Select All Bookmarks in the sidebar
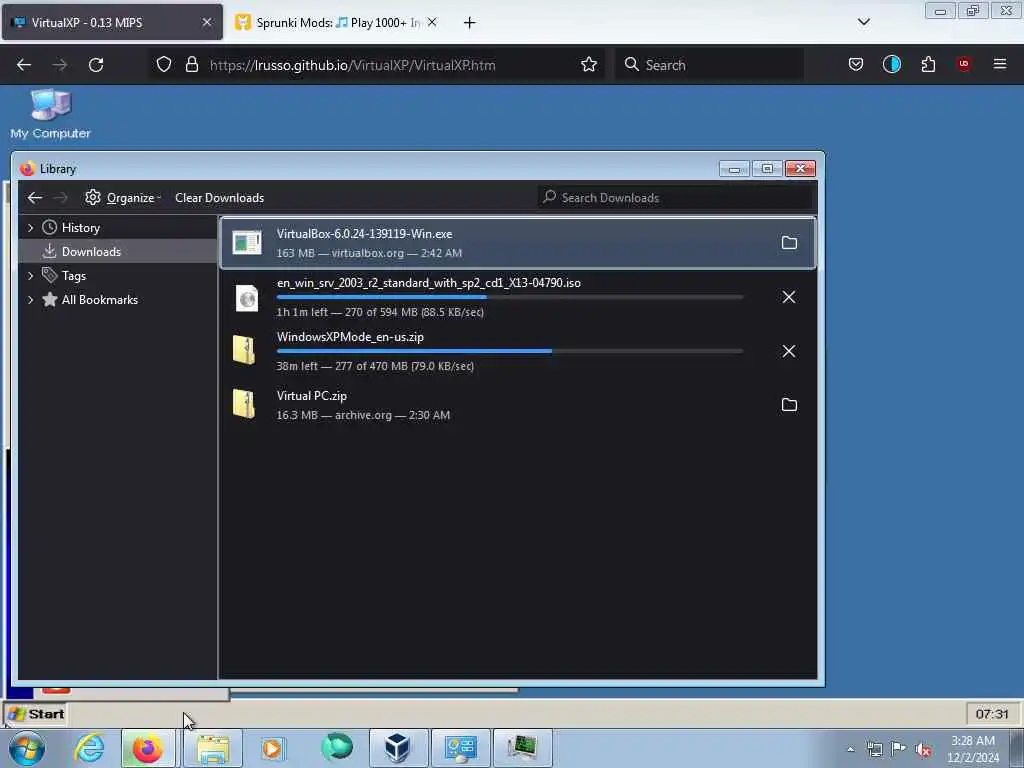Viewport: 1024px width, 768px height. (118, 300)
